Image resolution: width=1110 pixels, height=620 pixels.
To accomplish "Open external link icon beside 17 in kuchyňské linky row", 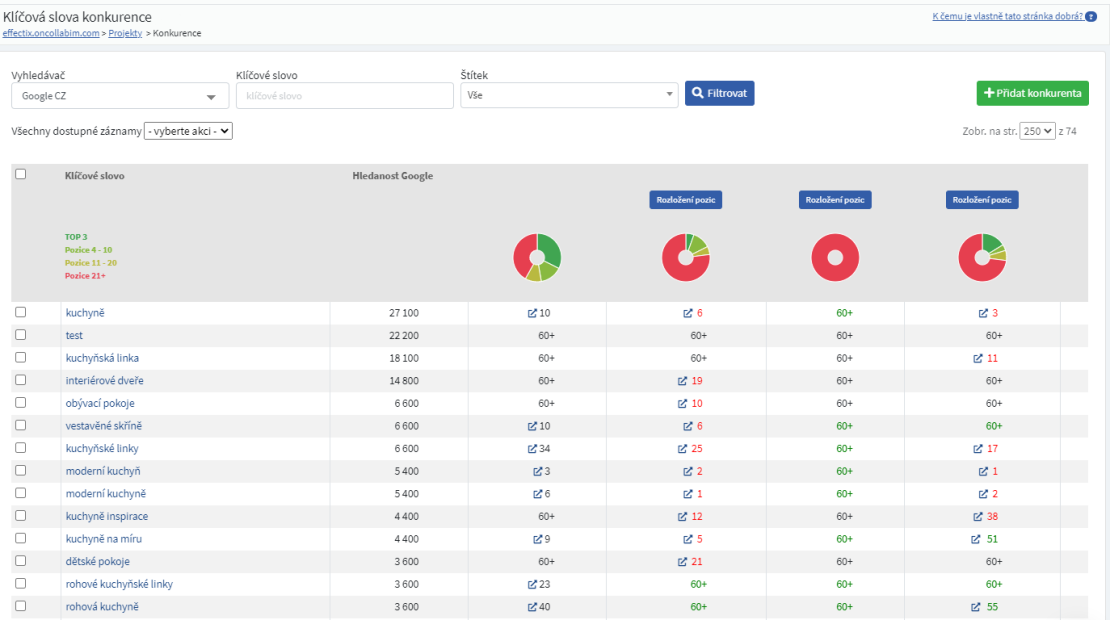I will [978, 449].
